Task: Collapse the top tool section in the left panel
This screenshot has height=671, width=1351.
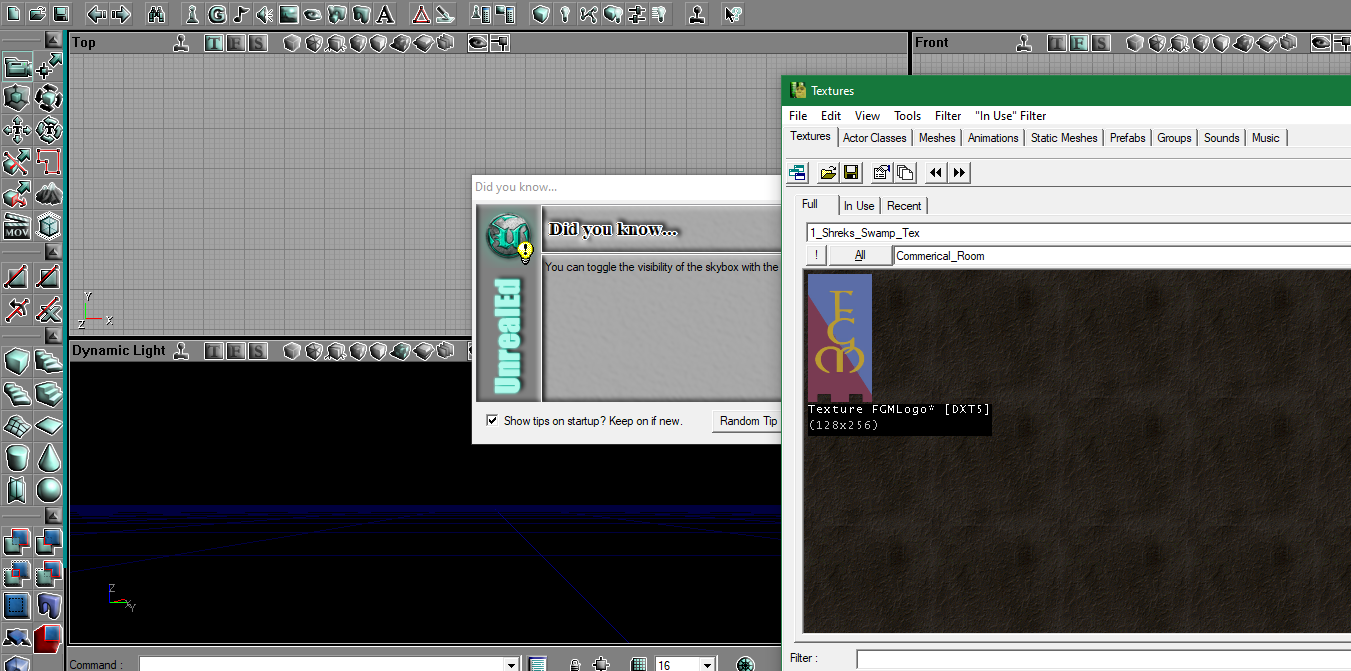Action: point(53,40)
